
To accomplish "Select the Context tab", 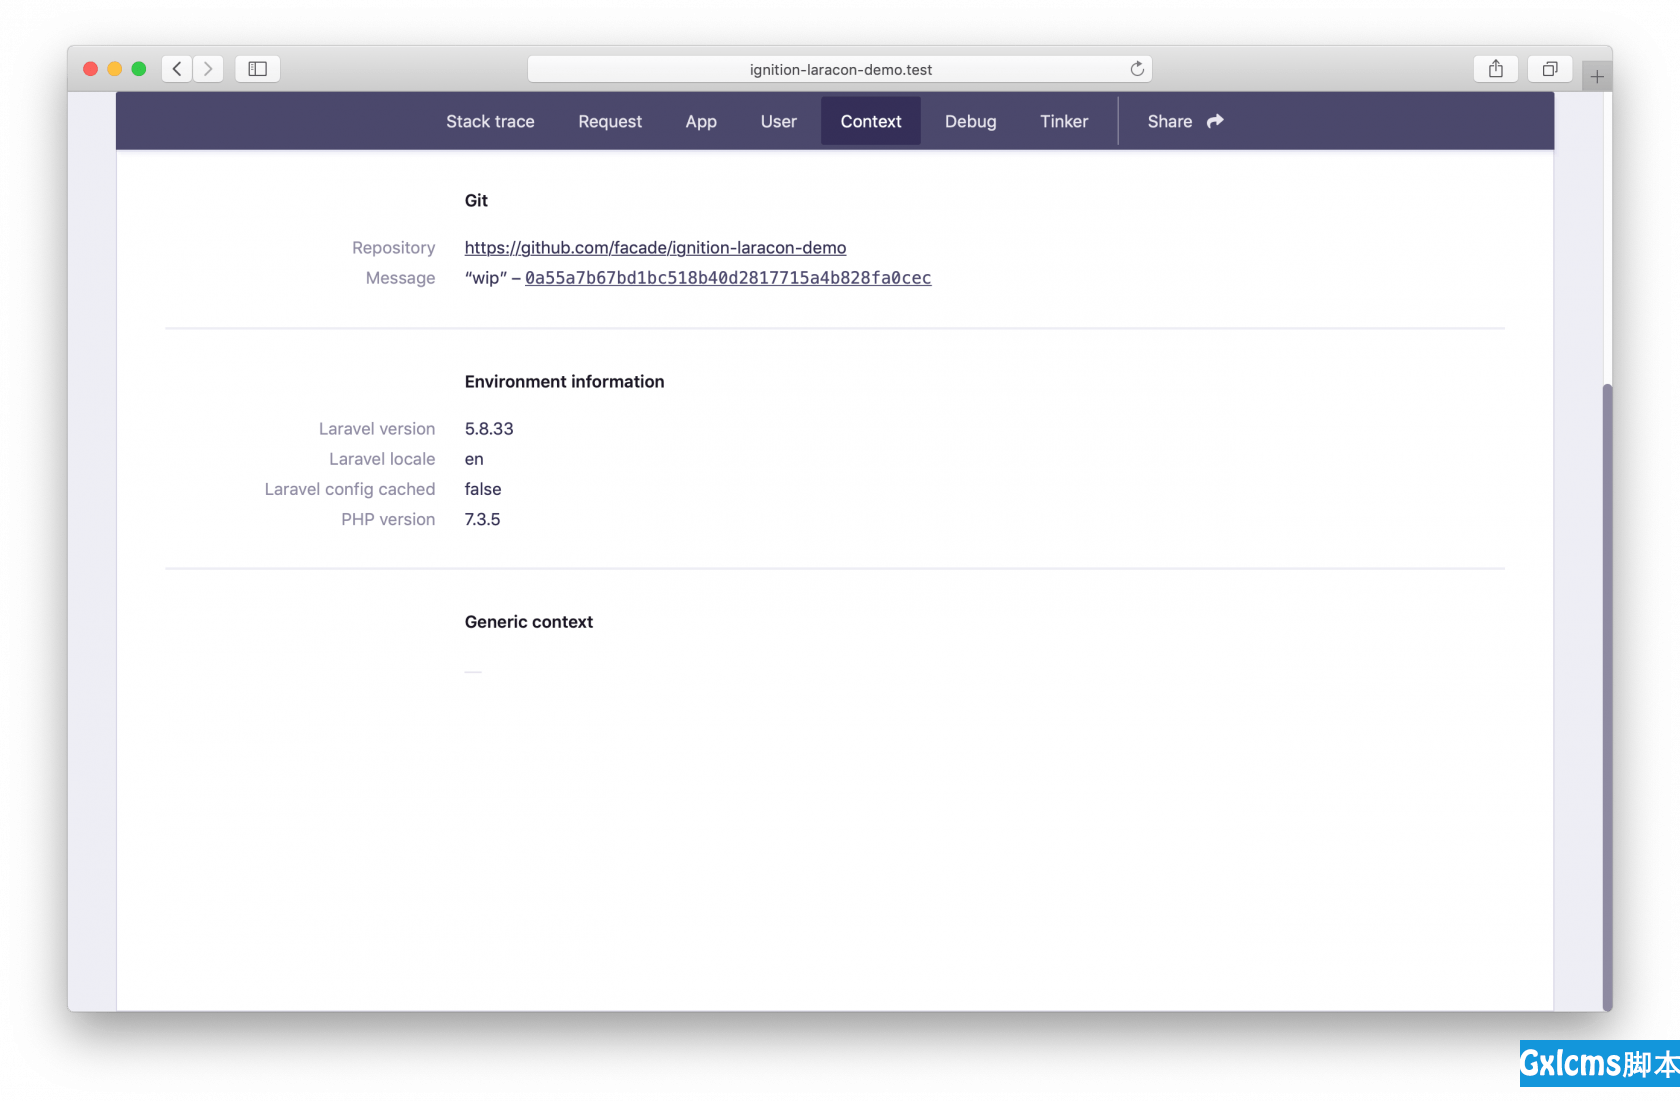I will pyautogui.click(x=870, y=121).
